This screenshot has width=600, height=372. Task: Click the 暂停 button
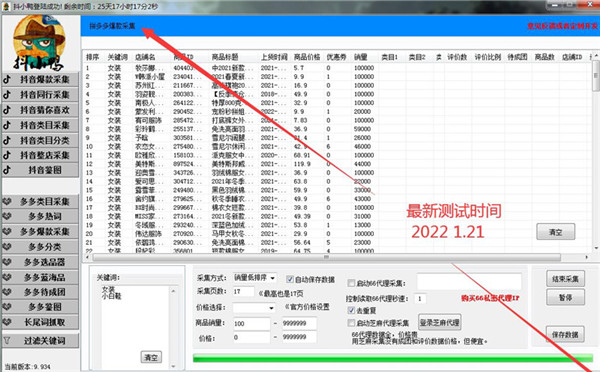[x=565, y=297]
